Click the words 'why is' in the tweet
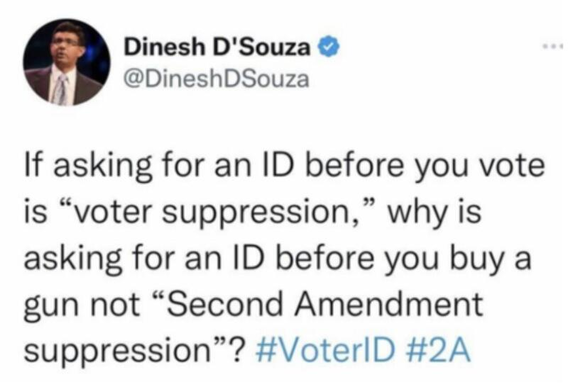The width and height of the screenshot is (568, 384). click(434, 213)
